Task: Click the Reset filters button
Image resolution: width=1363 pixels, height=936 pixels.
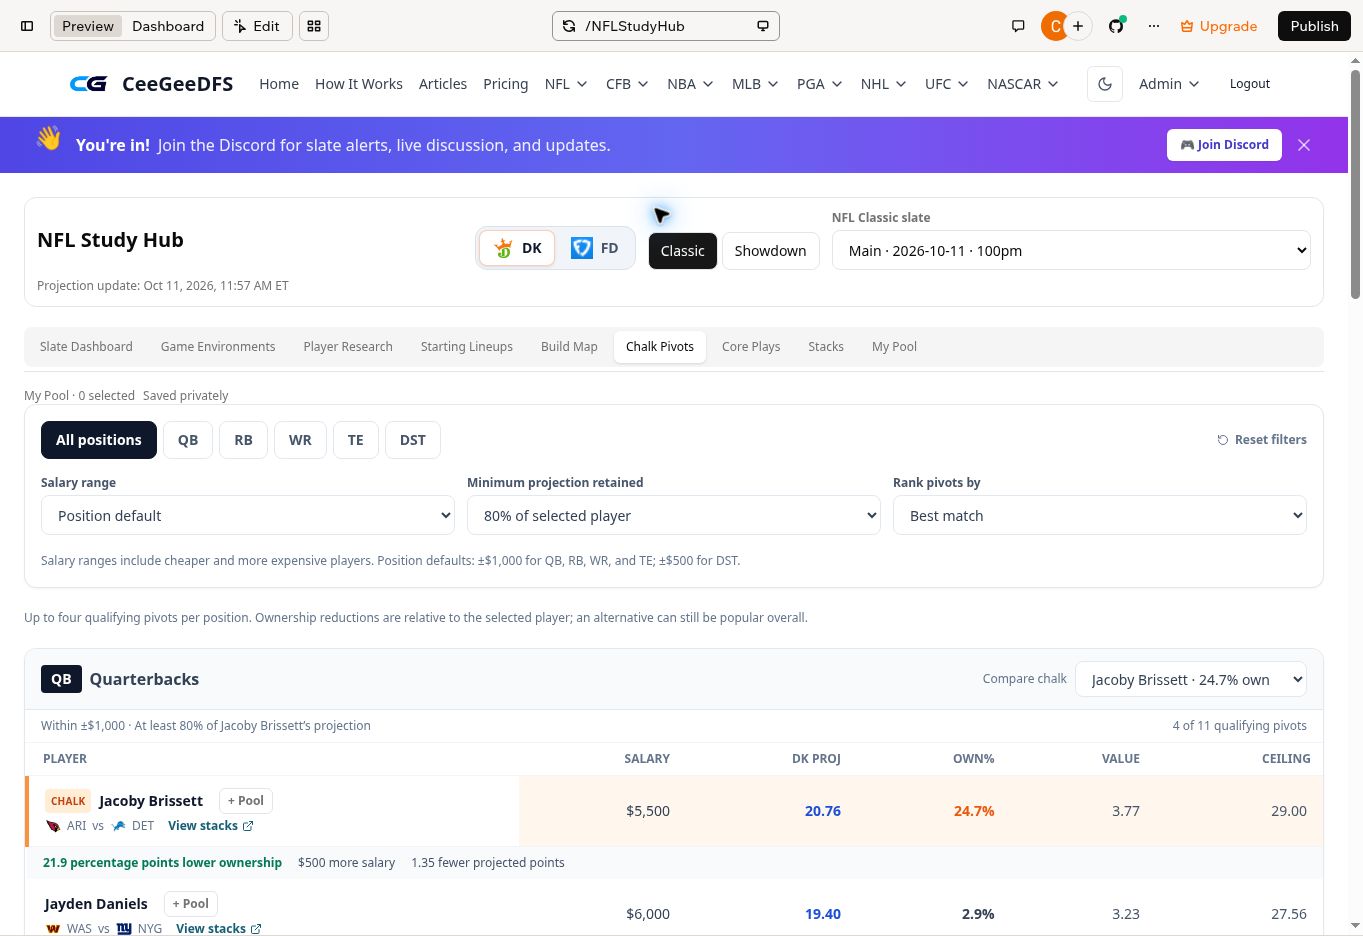Action: coord(1262,440)
